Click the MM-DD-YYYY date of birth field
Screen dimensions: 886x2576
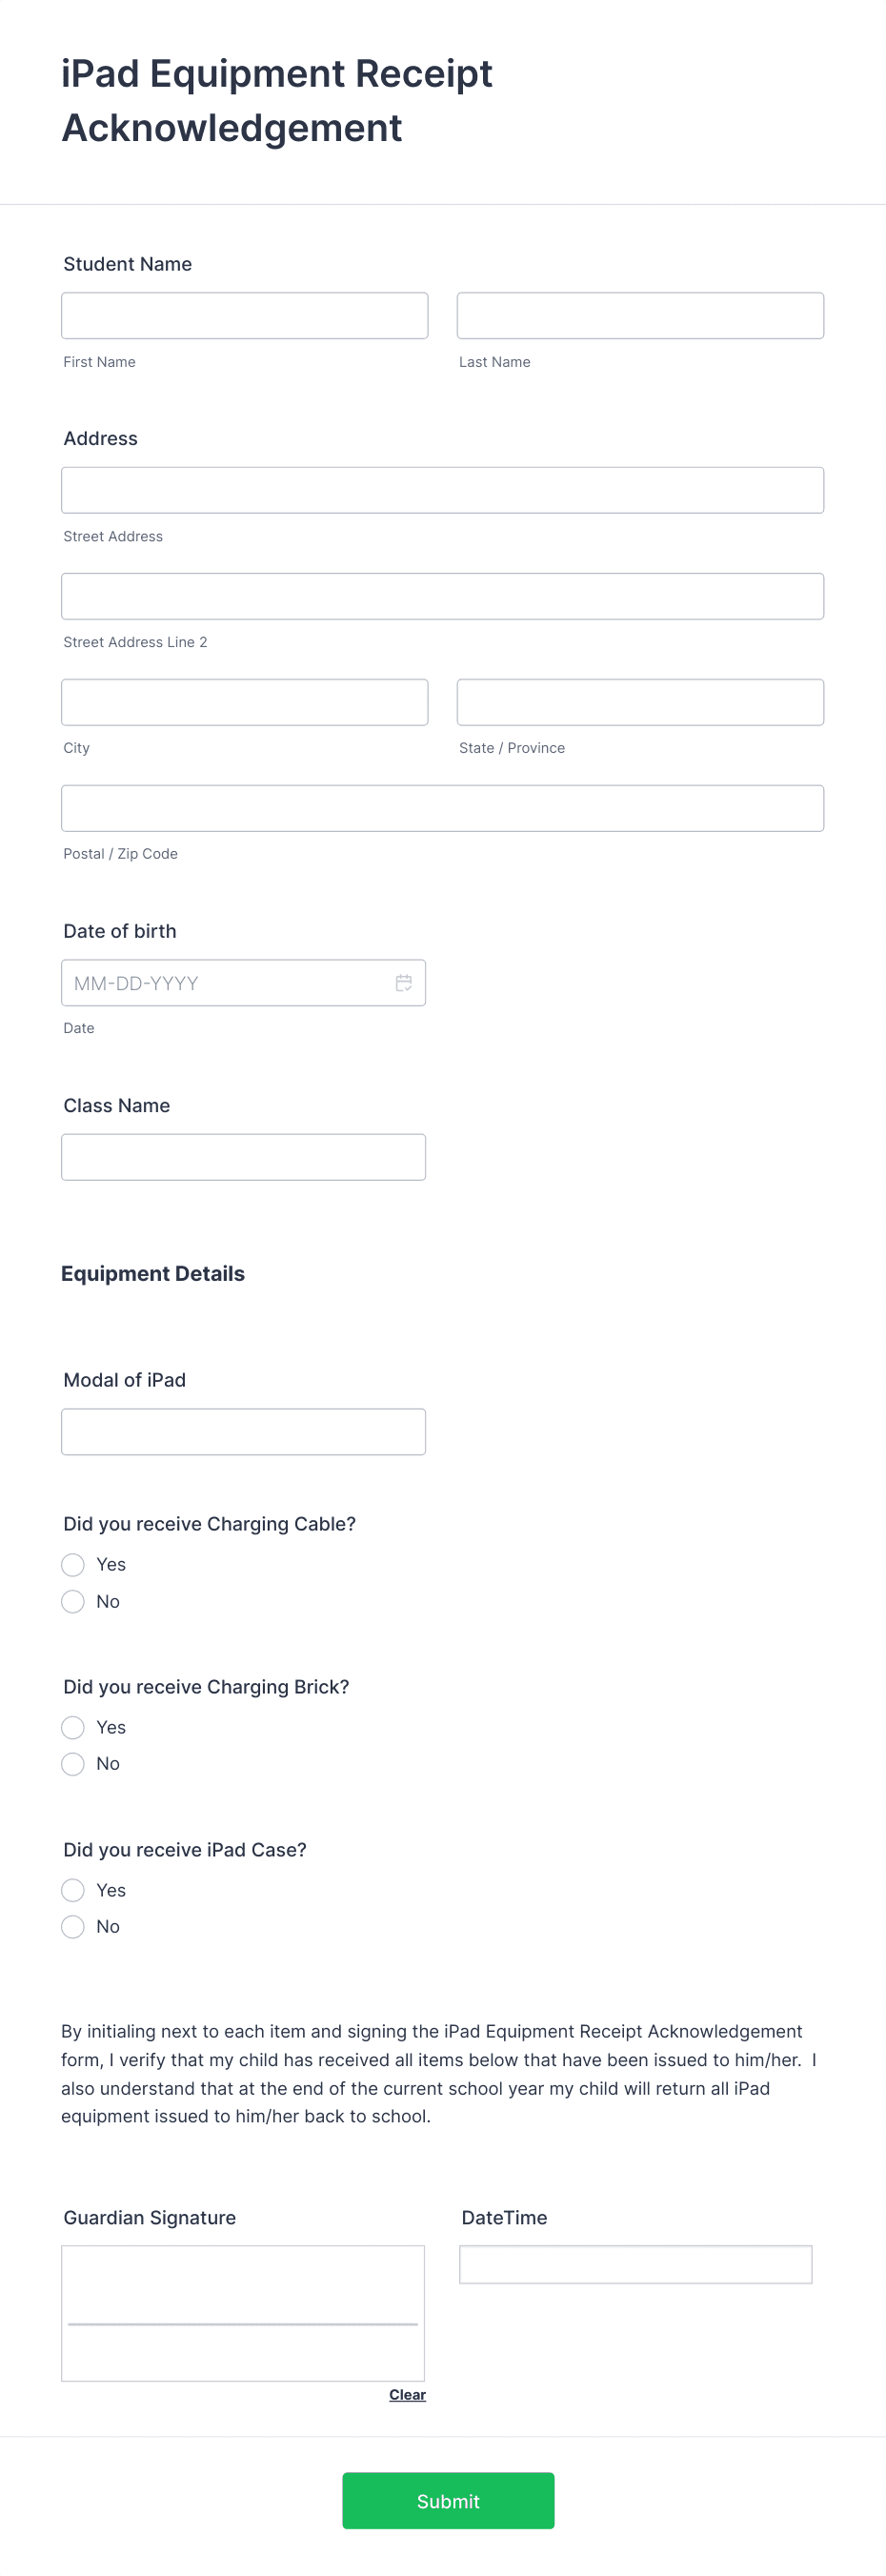coord(230,983)
